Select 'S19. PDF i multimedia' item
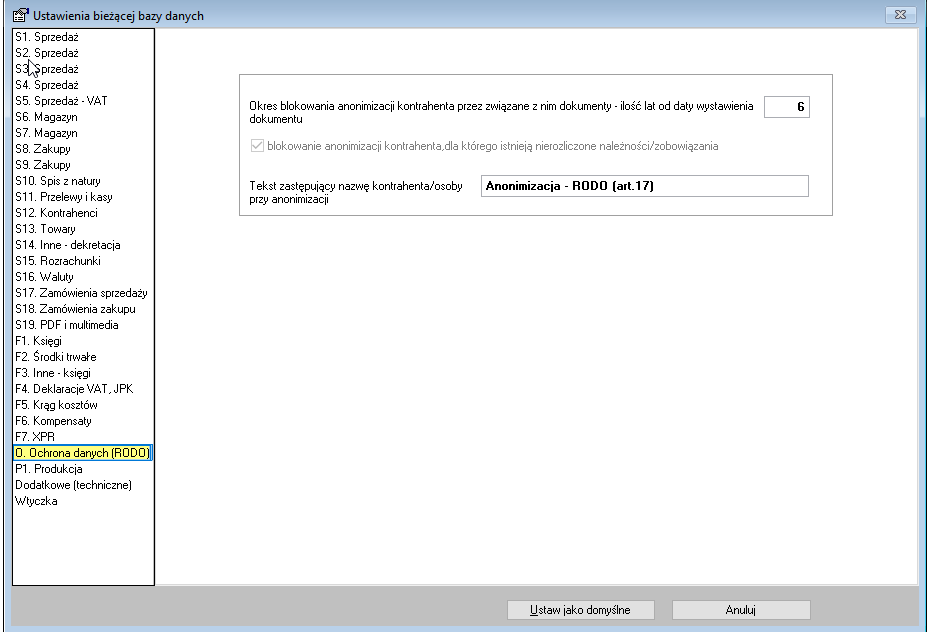Image resolution: width=927 pixels, height=632 pixels. click(66, 325)
